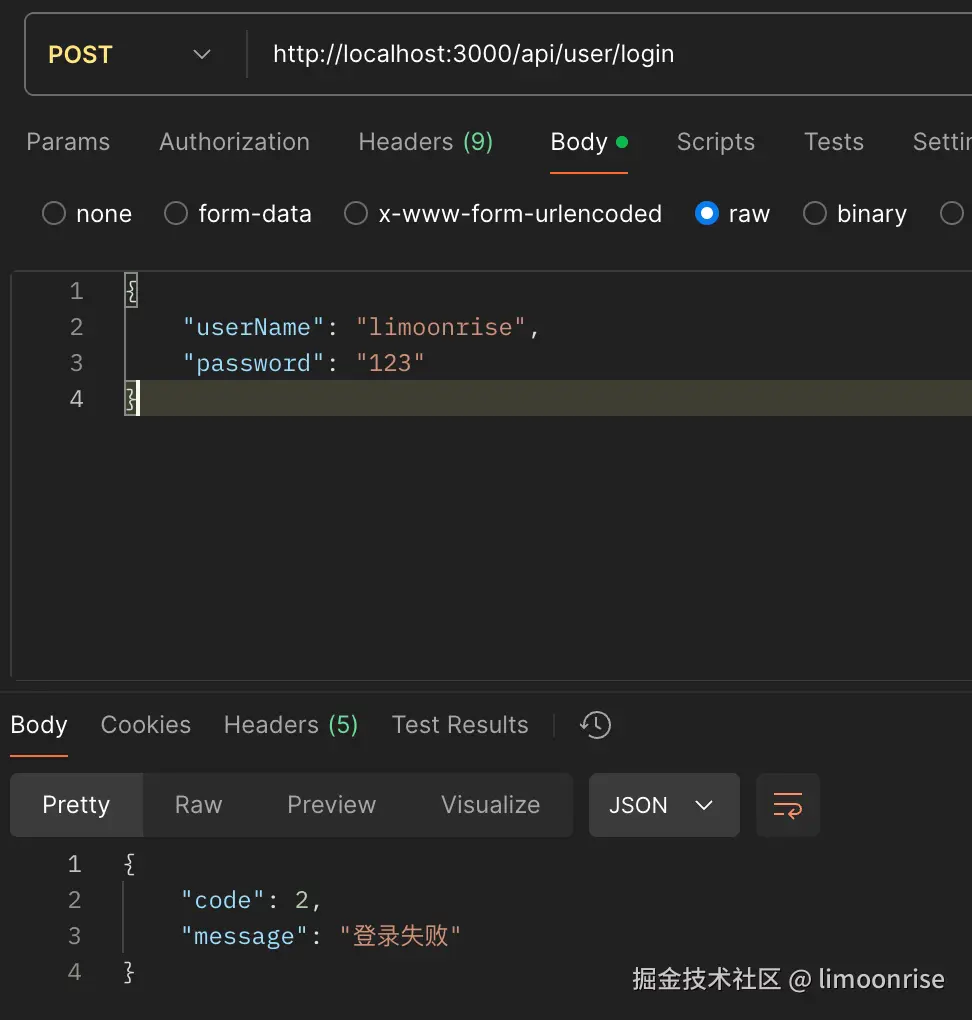
Task: Open the Test Results tab
Action: coord(460,725)
